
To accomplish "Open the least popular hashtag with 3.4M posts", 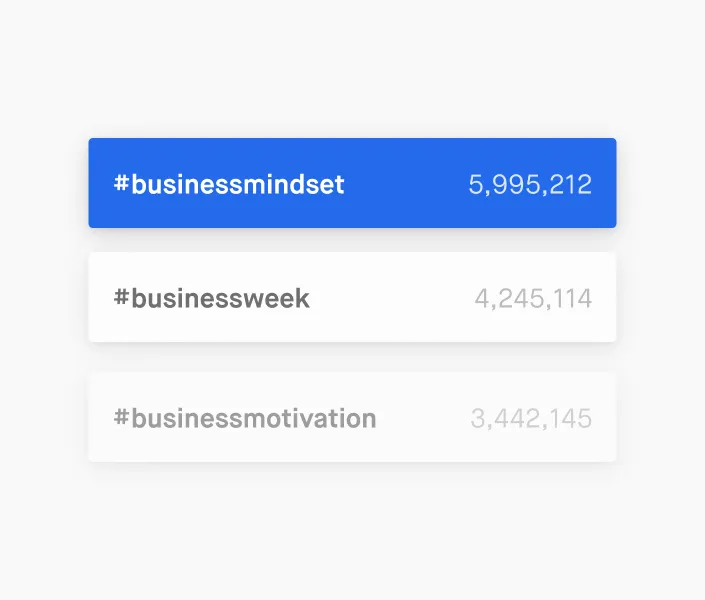I will pos(352,417).
